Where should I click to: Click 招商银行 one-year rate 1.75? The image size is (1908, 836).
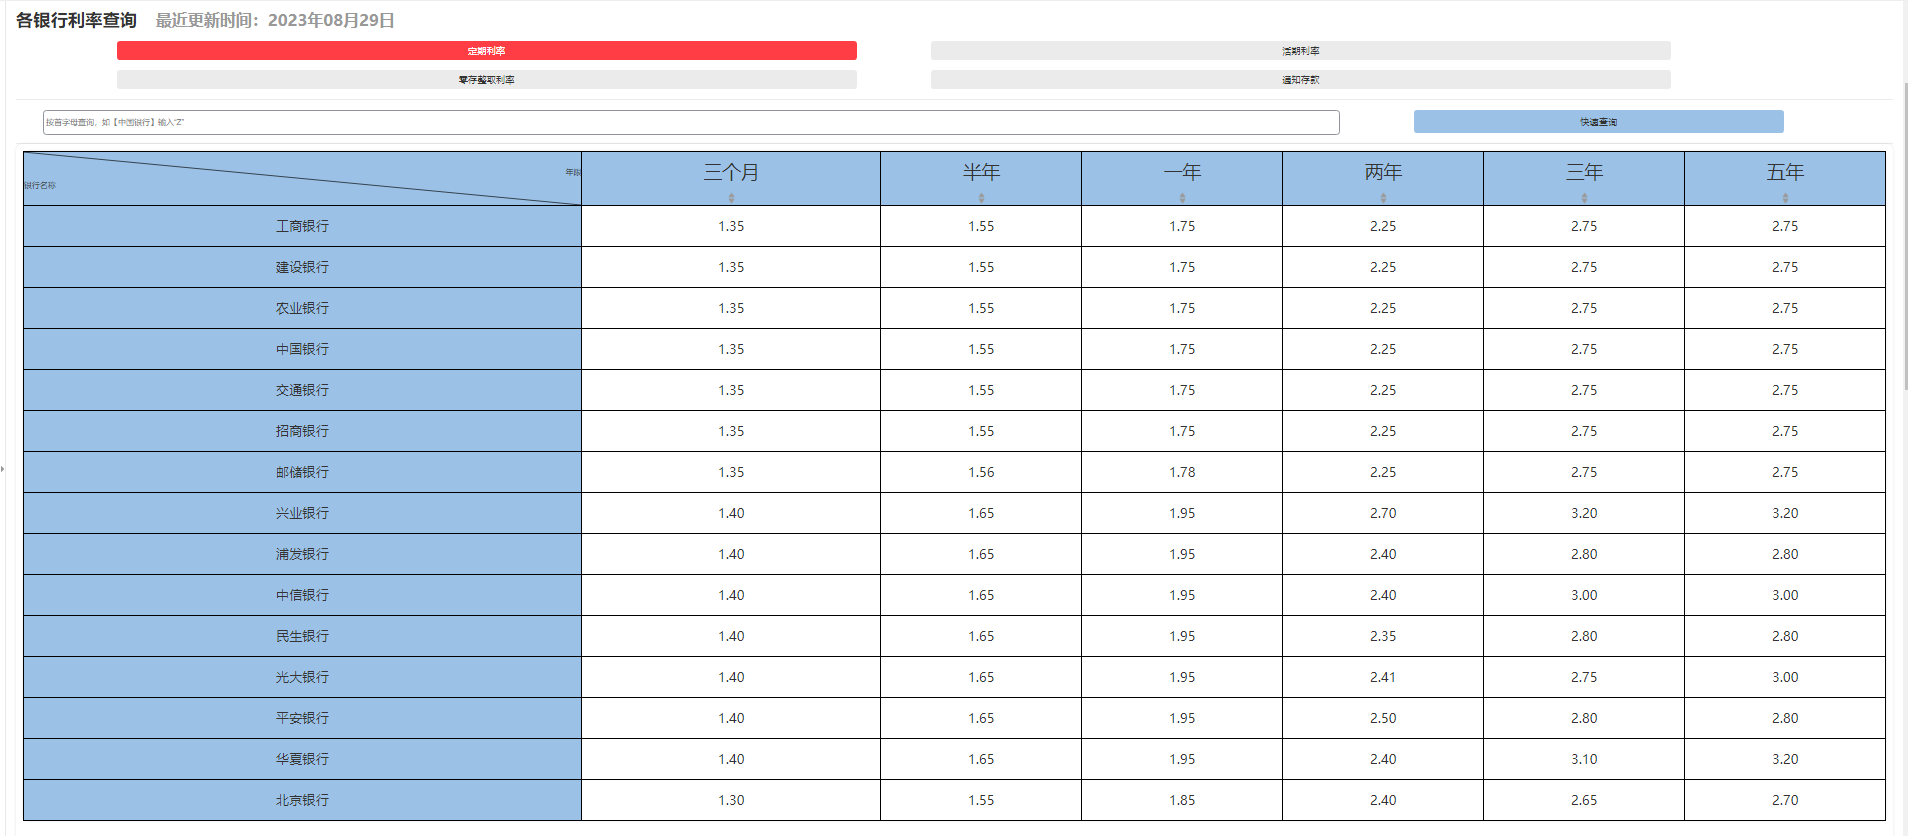click(1182, 431)
